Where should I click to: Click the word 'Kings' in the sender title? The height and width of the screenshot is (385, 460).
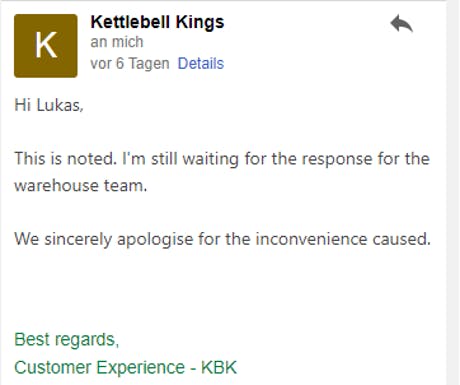click(200, 23)
